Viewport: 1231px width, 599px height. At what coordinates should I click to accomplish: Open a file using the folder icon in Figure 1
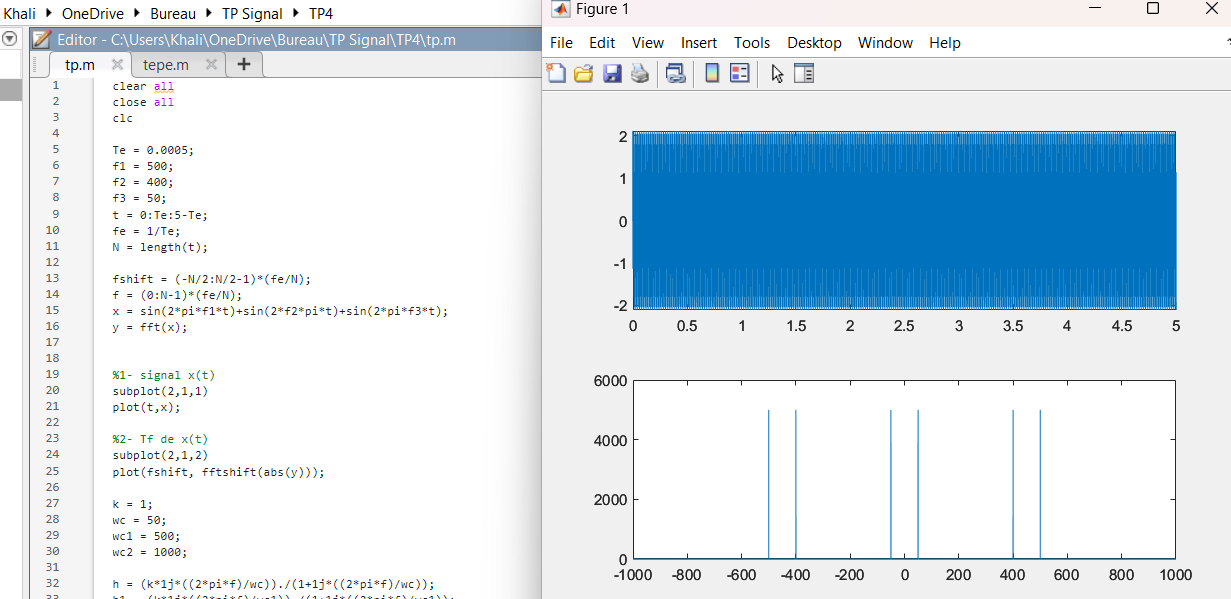pos(583,72)
